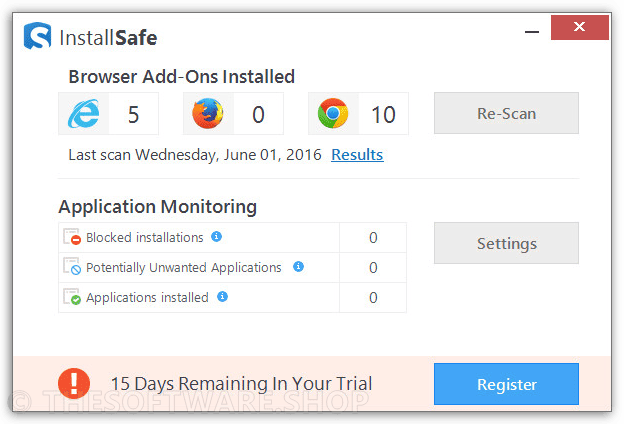Select the Firefox browser icon
Screen dimensions: 624x424
click(x=208, y=113)
